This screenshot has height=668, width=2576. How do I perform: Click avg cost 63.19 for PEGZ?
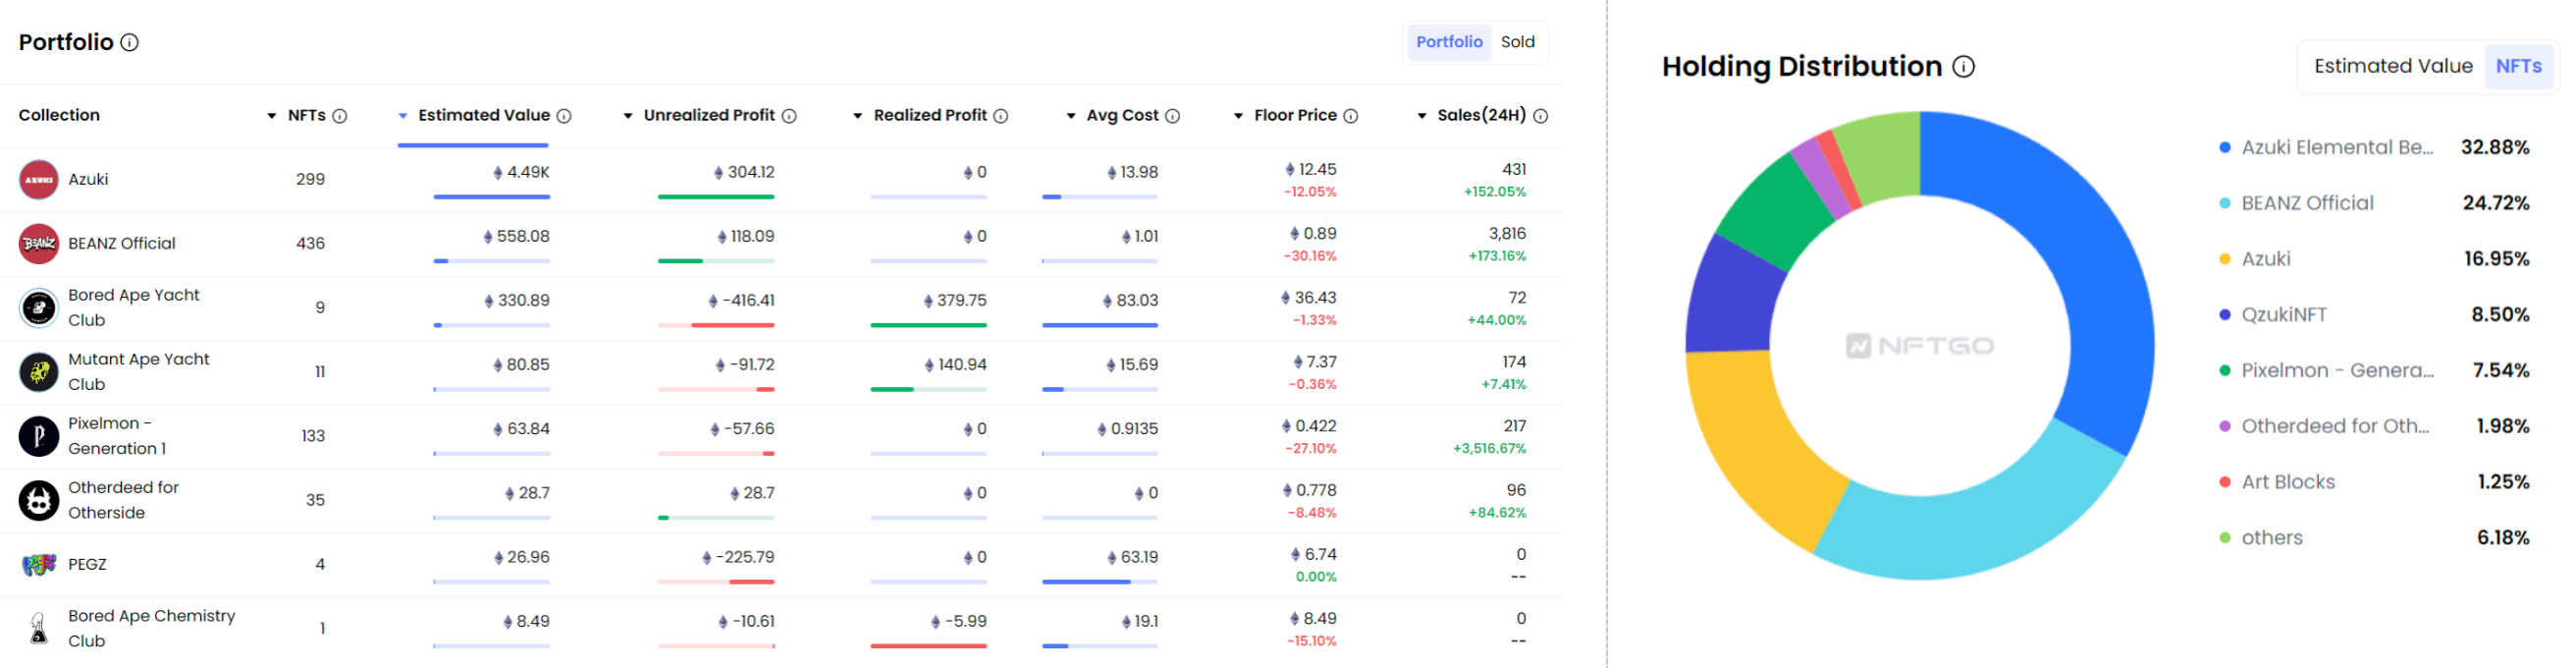(1132, 558)
